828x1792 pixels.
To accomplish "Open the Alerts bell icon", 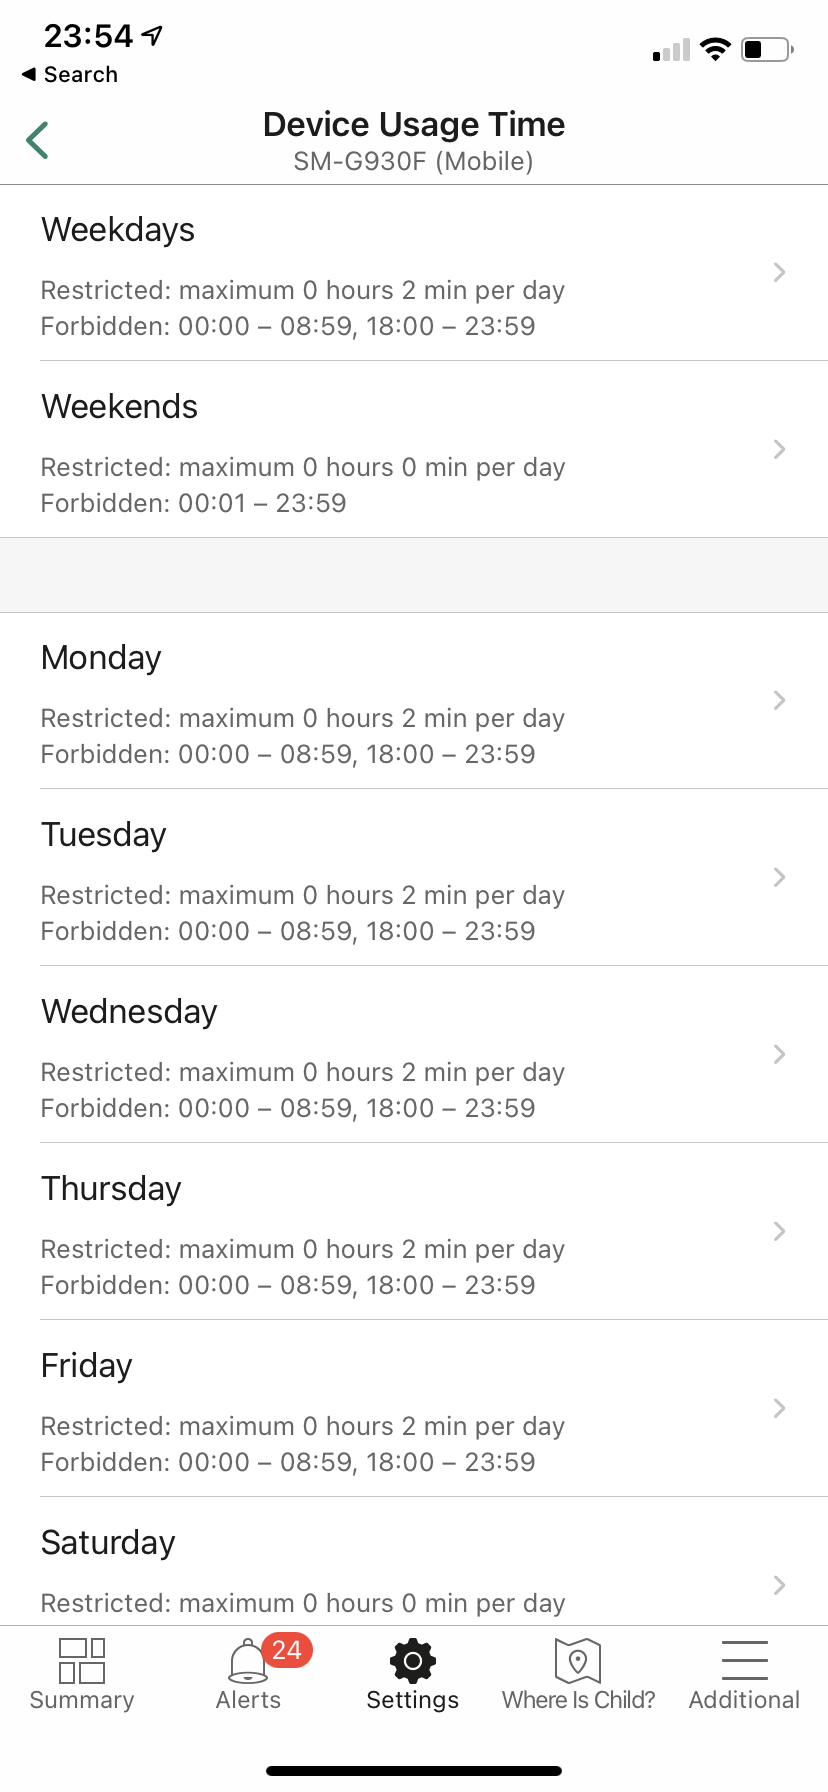I will coord(247,1662).
